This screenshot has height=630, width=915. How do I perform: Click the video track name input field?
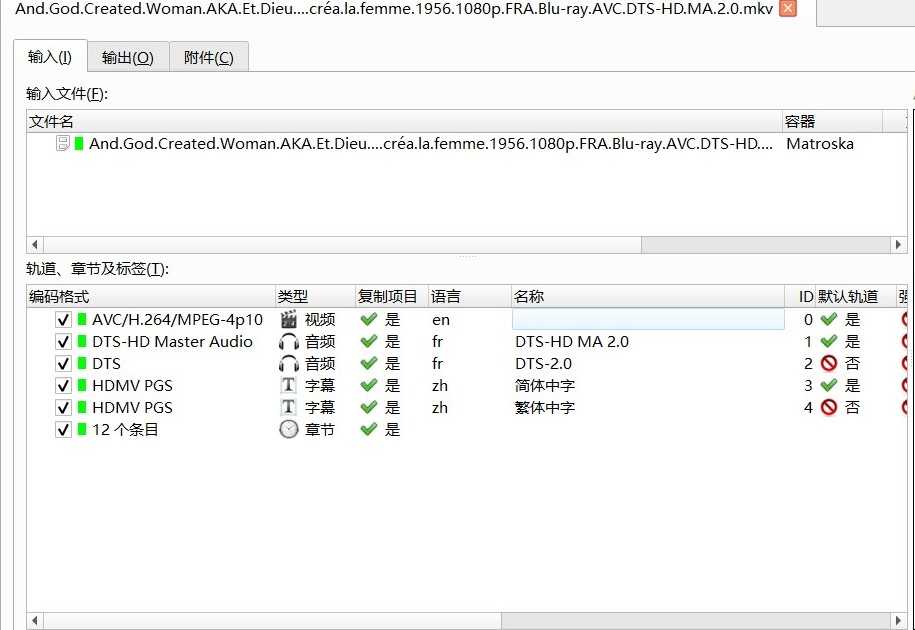click(647, 320)
